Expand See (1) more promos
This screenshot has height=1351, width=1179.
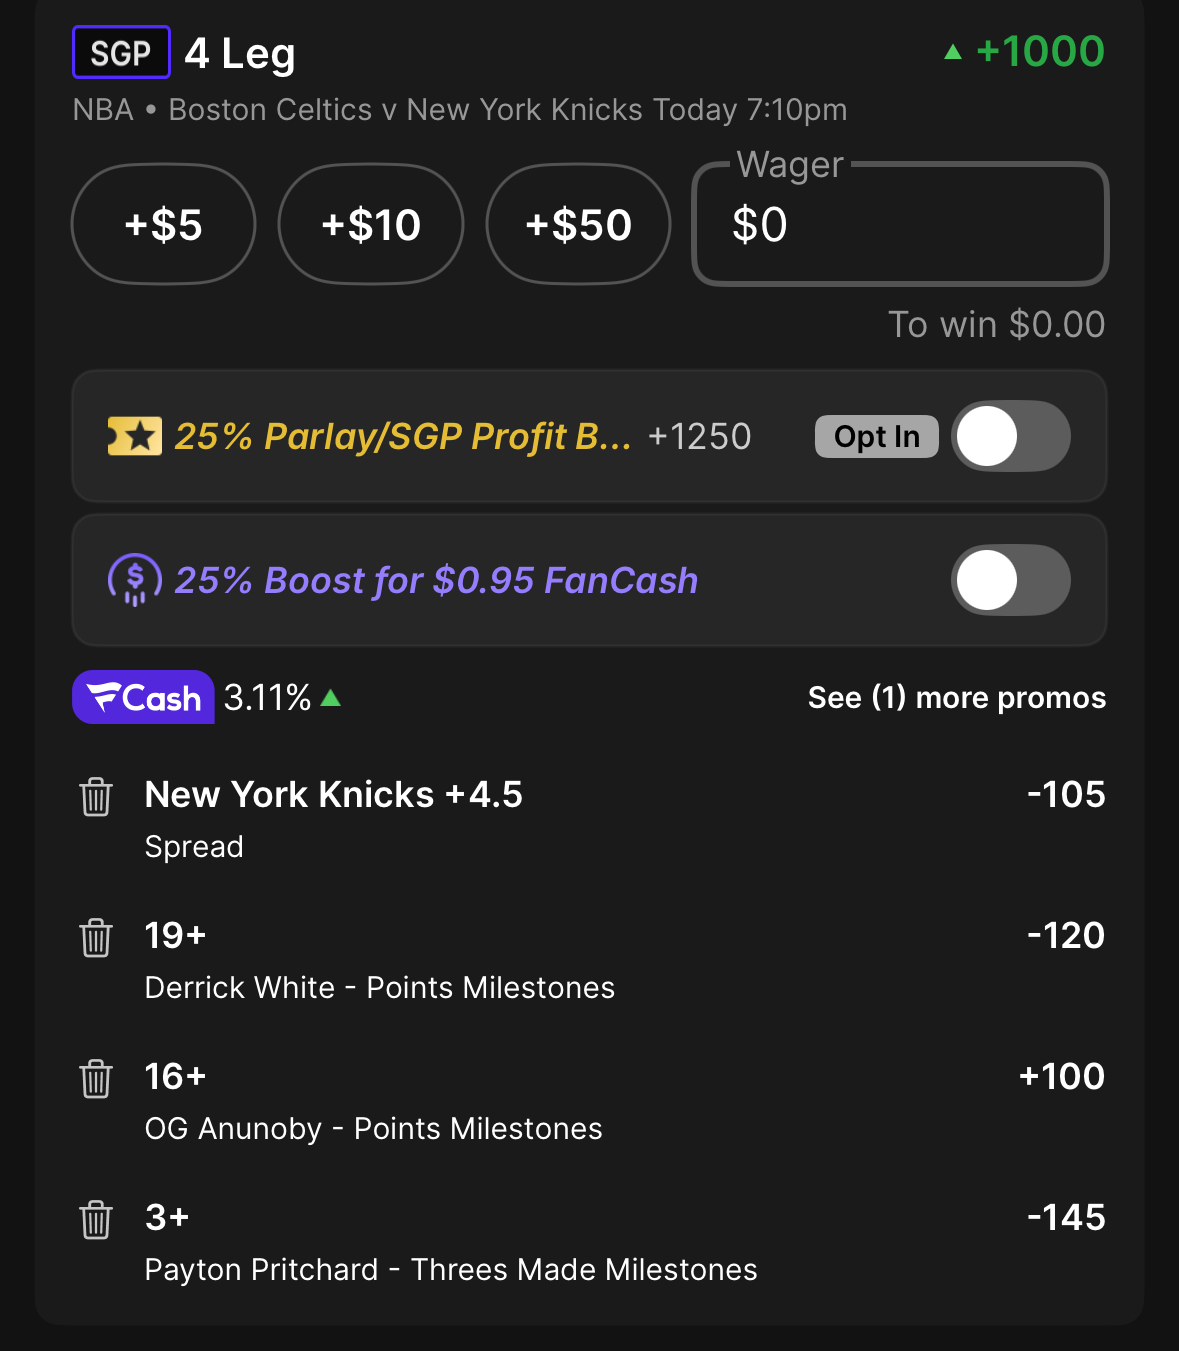[956, 697]
